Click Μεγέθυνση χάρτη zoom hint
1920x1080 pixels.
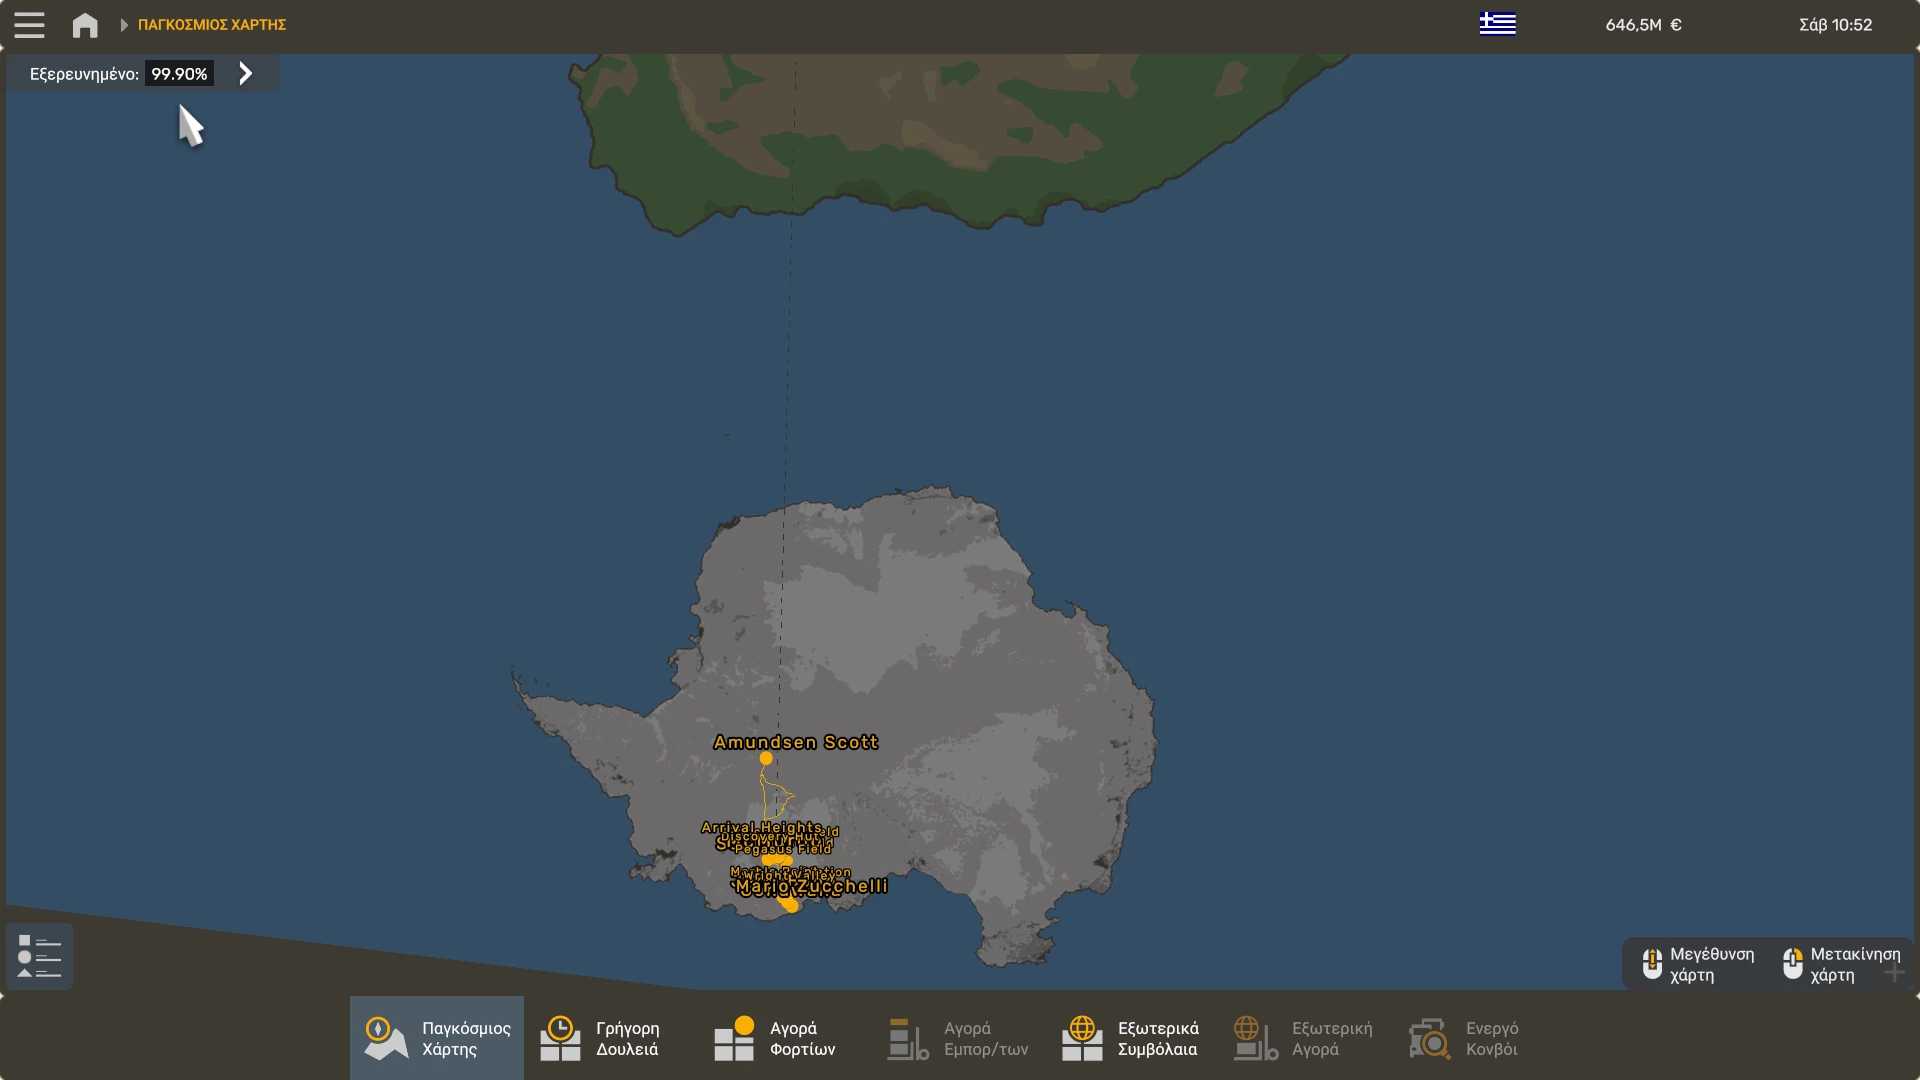[x=1698, y=964]
